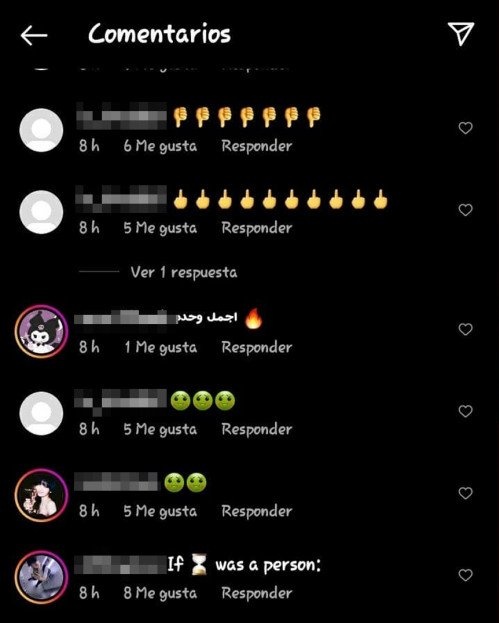
Task: View likes on '8 Me gusta' comment
Action: pyautogui.click(x=160, y=593)
